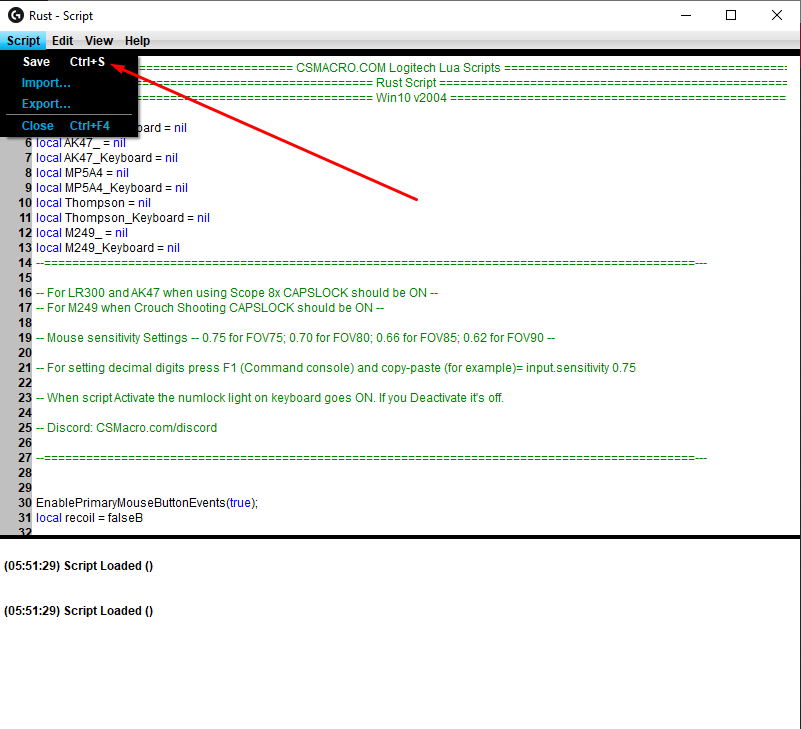801x729 pixels.
Task: Minimize the Rust - Script window
Action: pos(686,15)
